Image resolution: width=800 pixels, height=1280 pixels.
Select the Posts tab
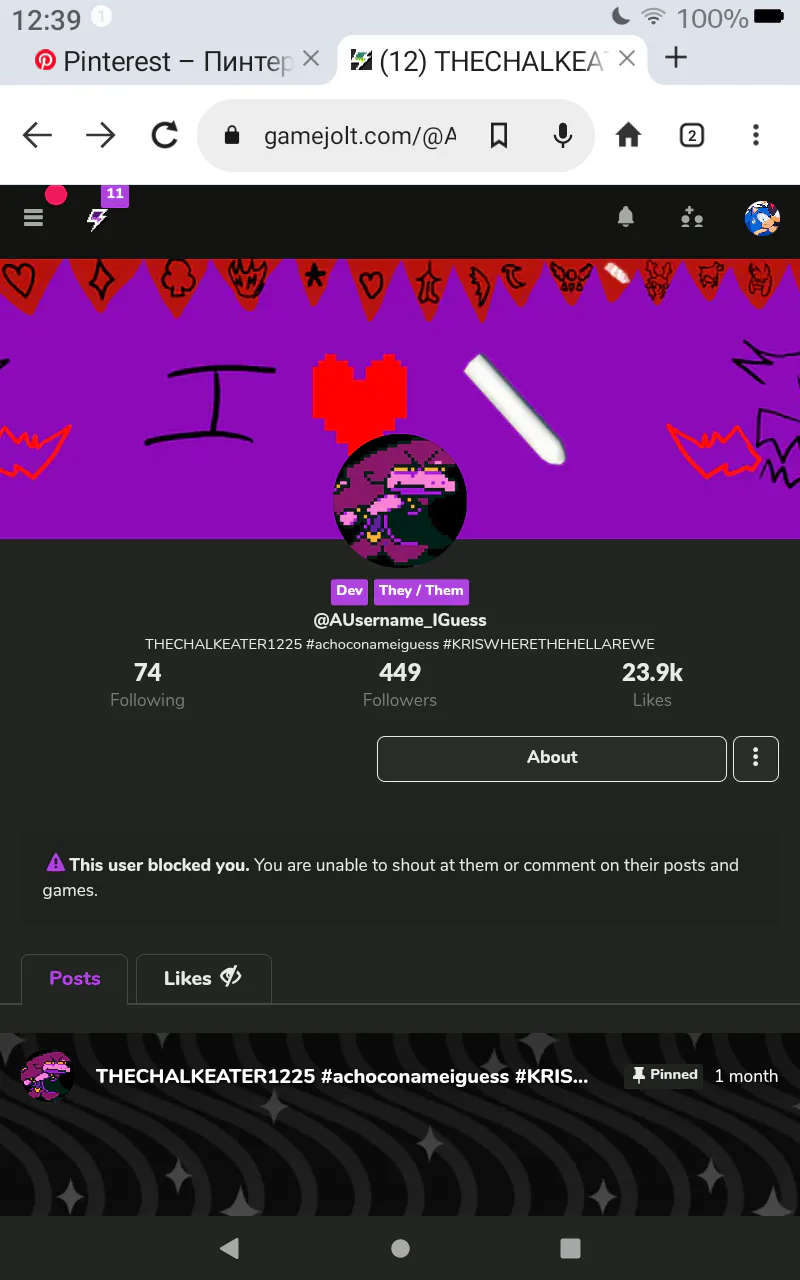point(75,978)
